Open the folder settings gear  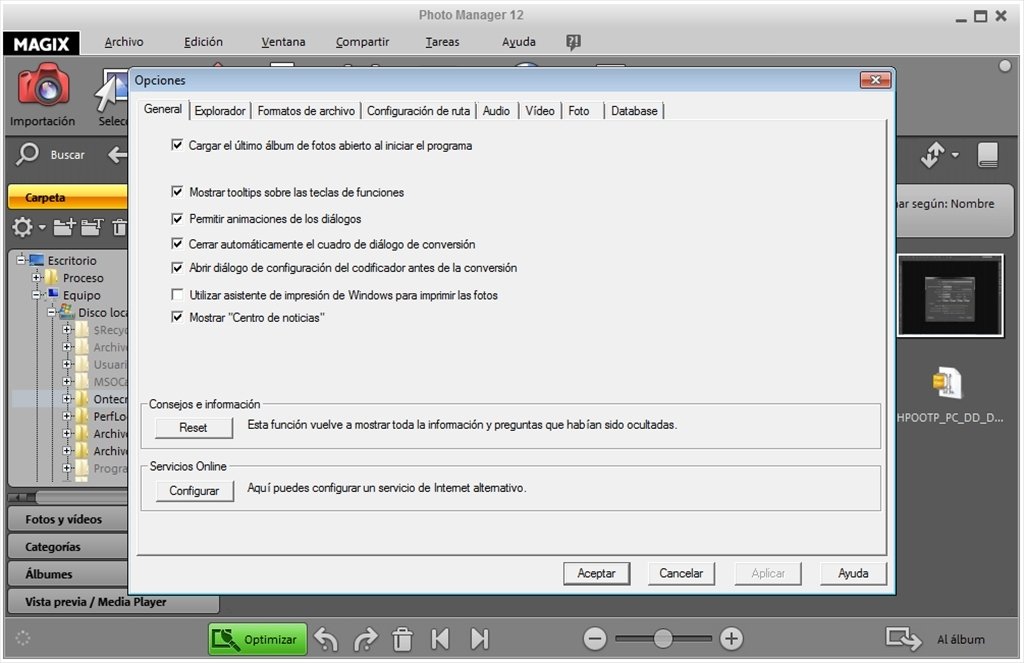tap(22, 227)
